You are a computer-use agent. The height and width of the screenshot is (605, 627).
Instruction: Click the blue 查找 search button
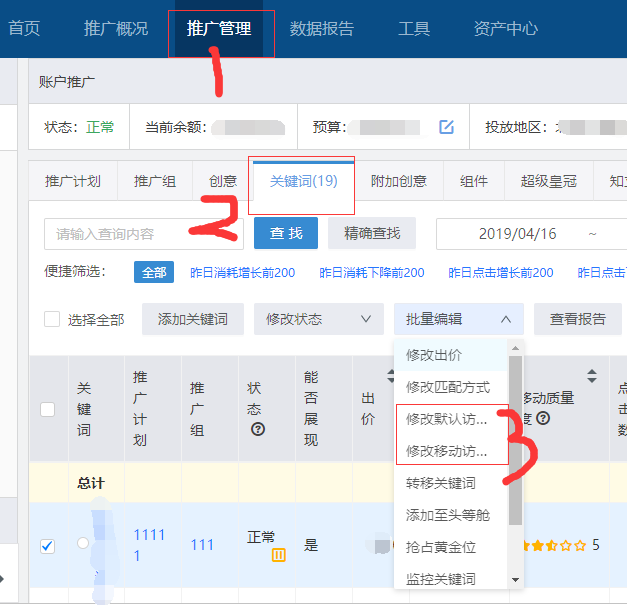click(285, 233)
